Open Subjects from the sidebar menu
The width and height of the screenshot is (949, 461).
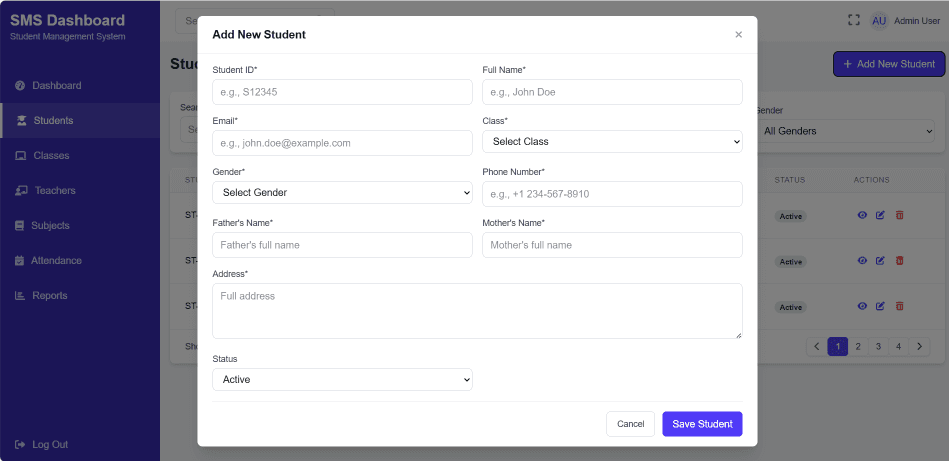tap(80, 226)
